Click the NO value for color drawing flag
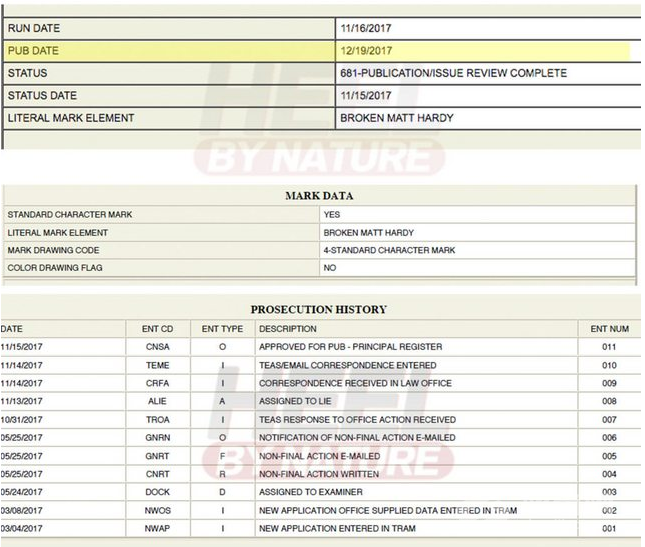 coord(329,268)
